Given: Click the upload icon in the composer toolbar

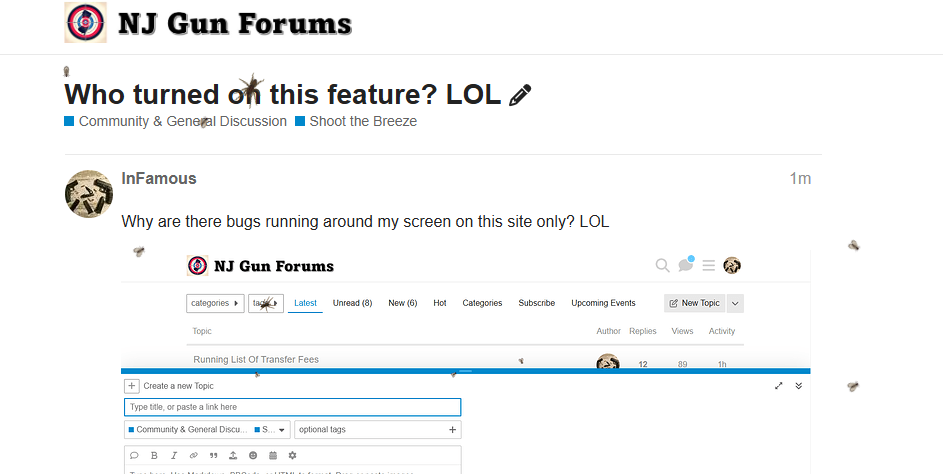Looking at the screenshot, I should [x=232, y=455].
